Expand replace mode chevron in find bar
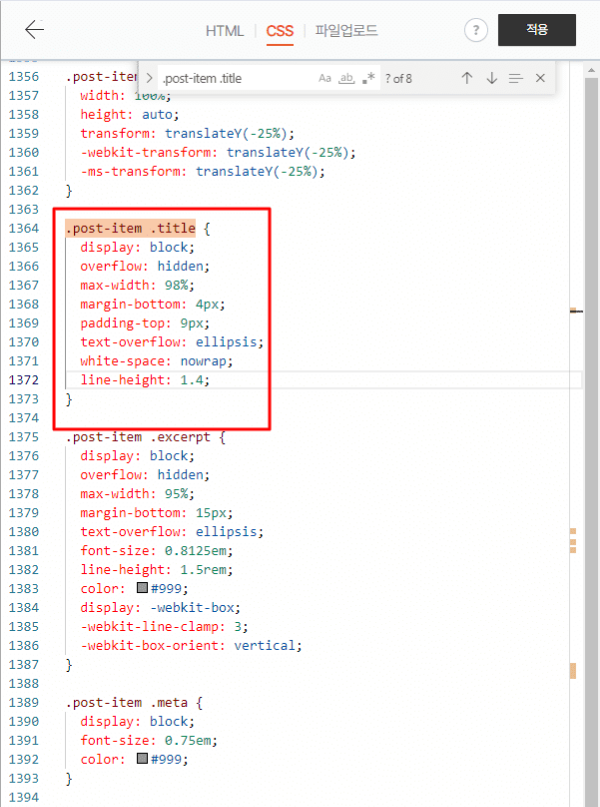600x807 pixels. (x=149, y=78)
